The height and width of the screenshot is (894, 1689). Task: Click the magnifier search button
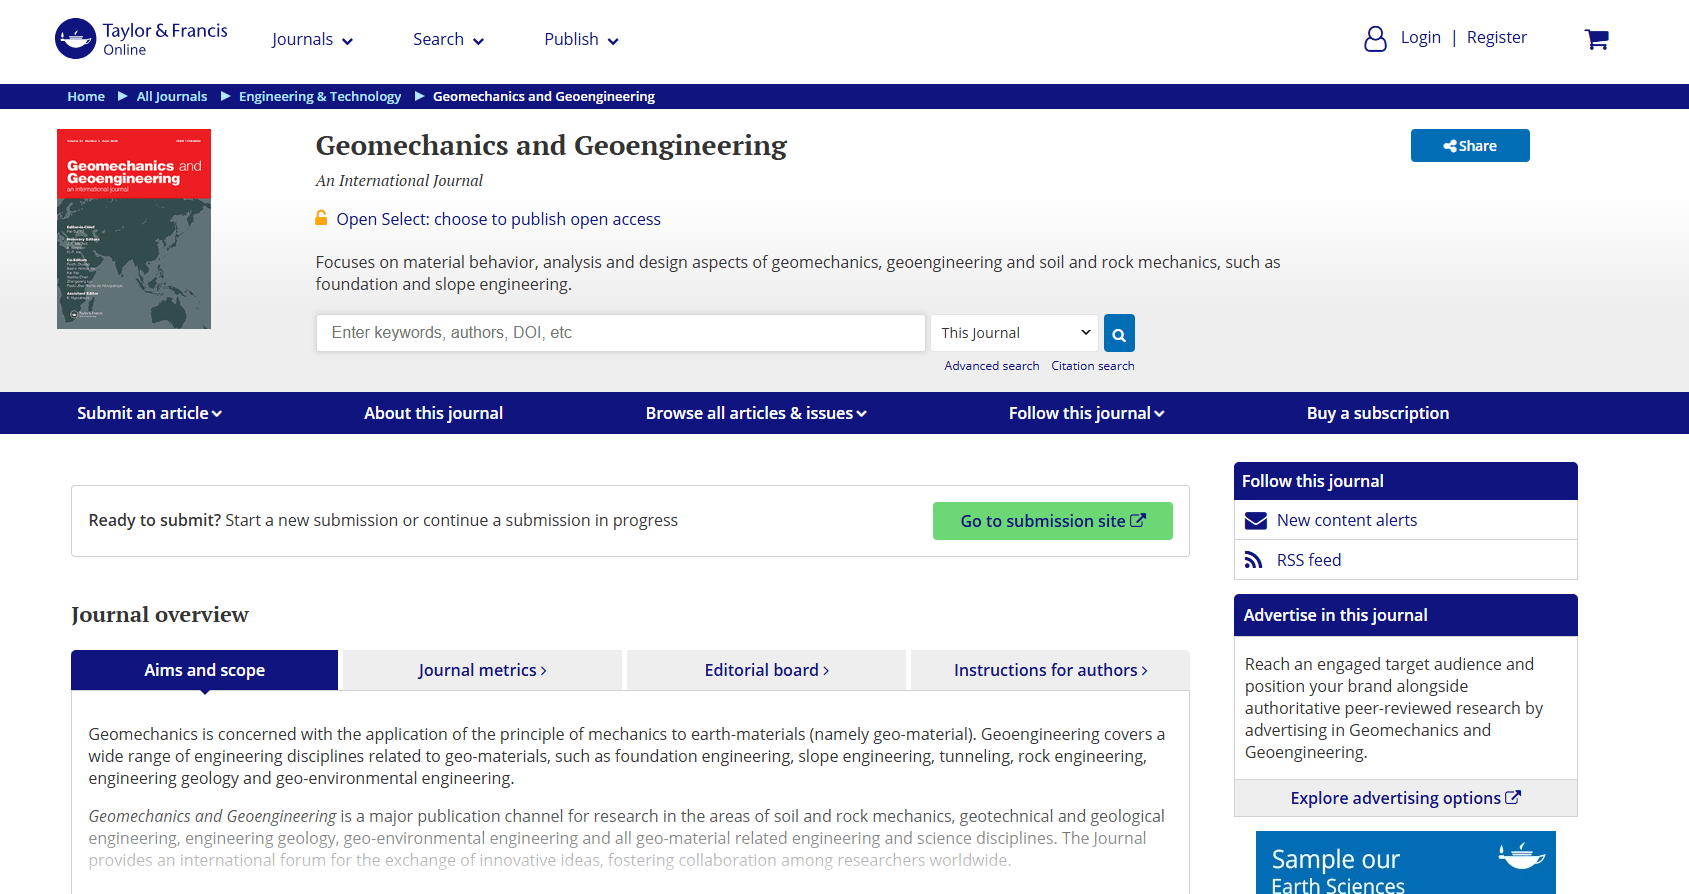1119,333
